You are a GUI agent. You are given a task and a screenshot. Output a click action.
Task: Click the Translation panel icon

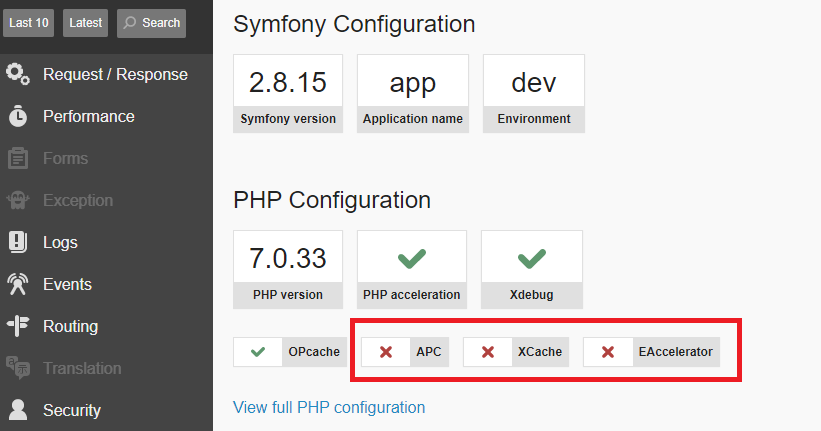(x=18, y=368)
